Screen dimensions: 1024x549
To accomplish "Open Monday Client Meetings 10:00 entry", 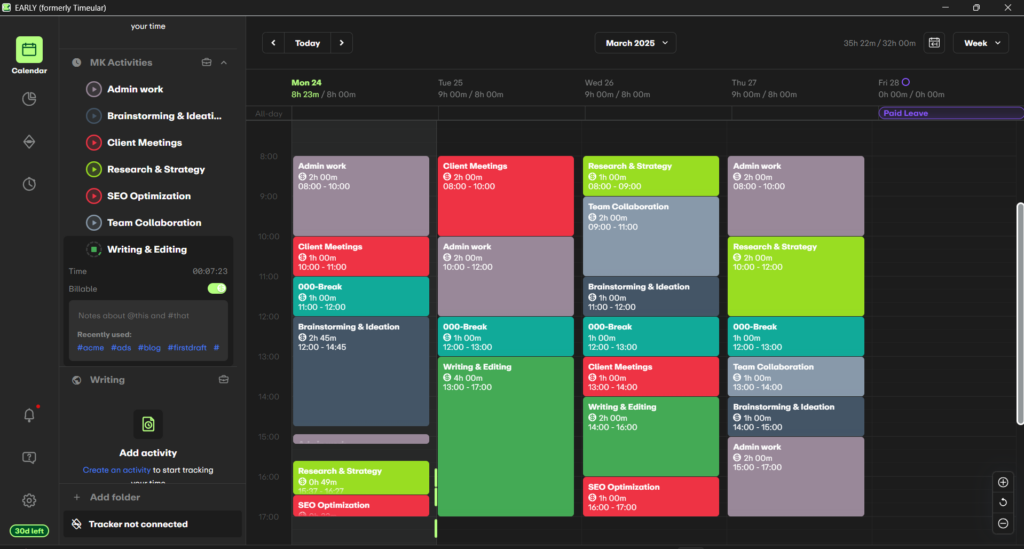I will point(361,256).
